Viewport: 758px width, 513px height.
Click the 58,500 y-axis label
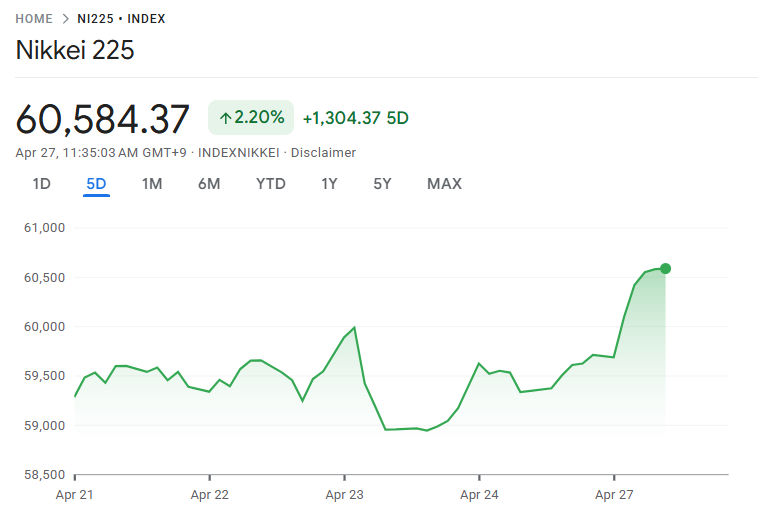[44, 475]
